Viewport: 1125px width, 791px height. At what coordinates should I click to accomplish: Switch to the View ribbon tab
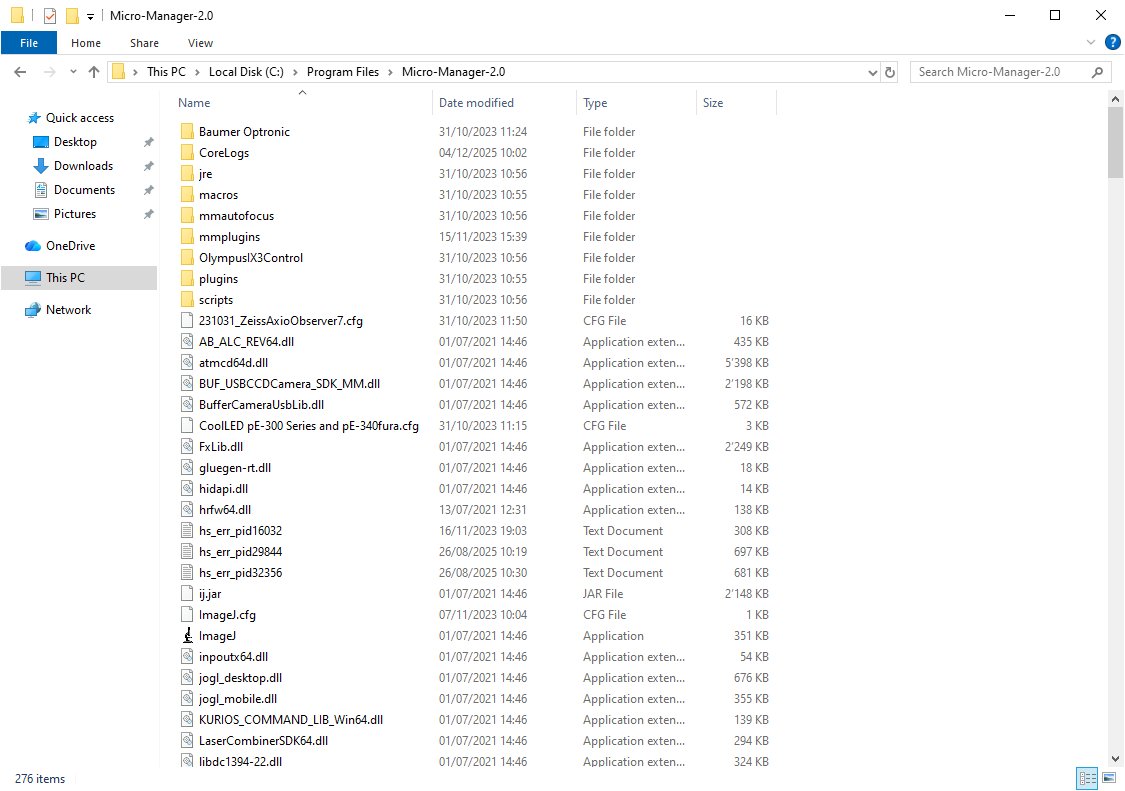[x=200, y=43]
